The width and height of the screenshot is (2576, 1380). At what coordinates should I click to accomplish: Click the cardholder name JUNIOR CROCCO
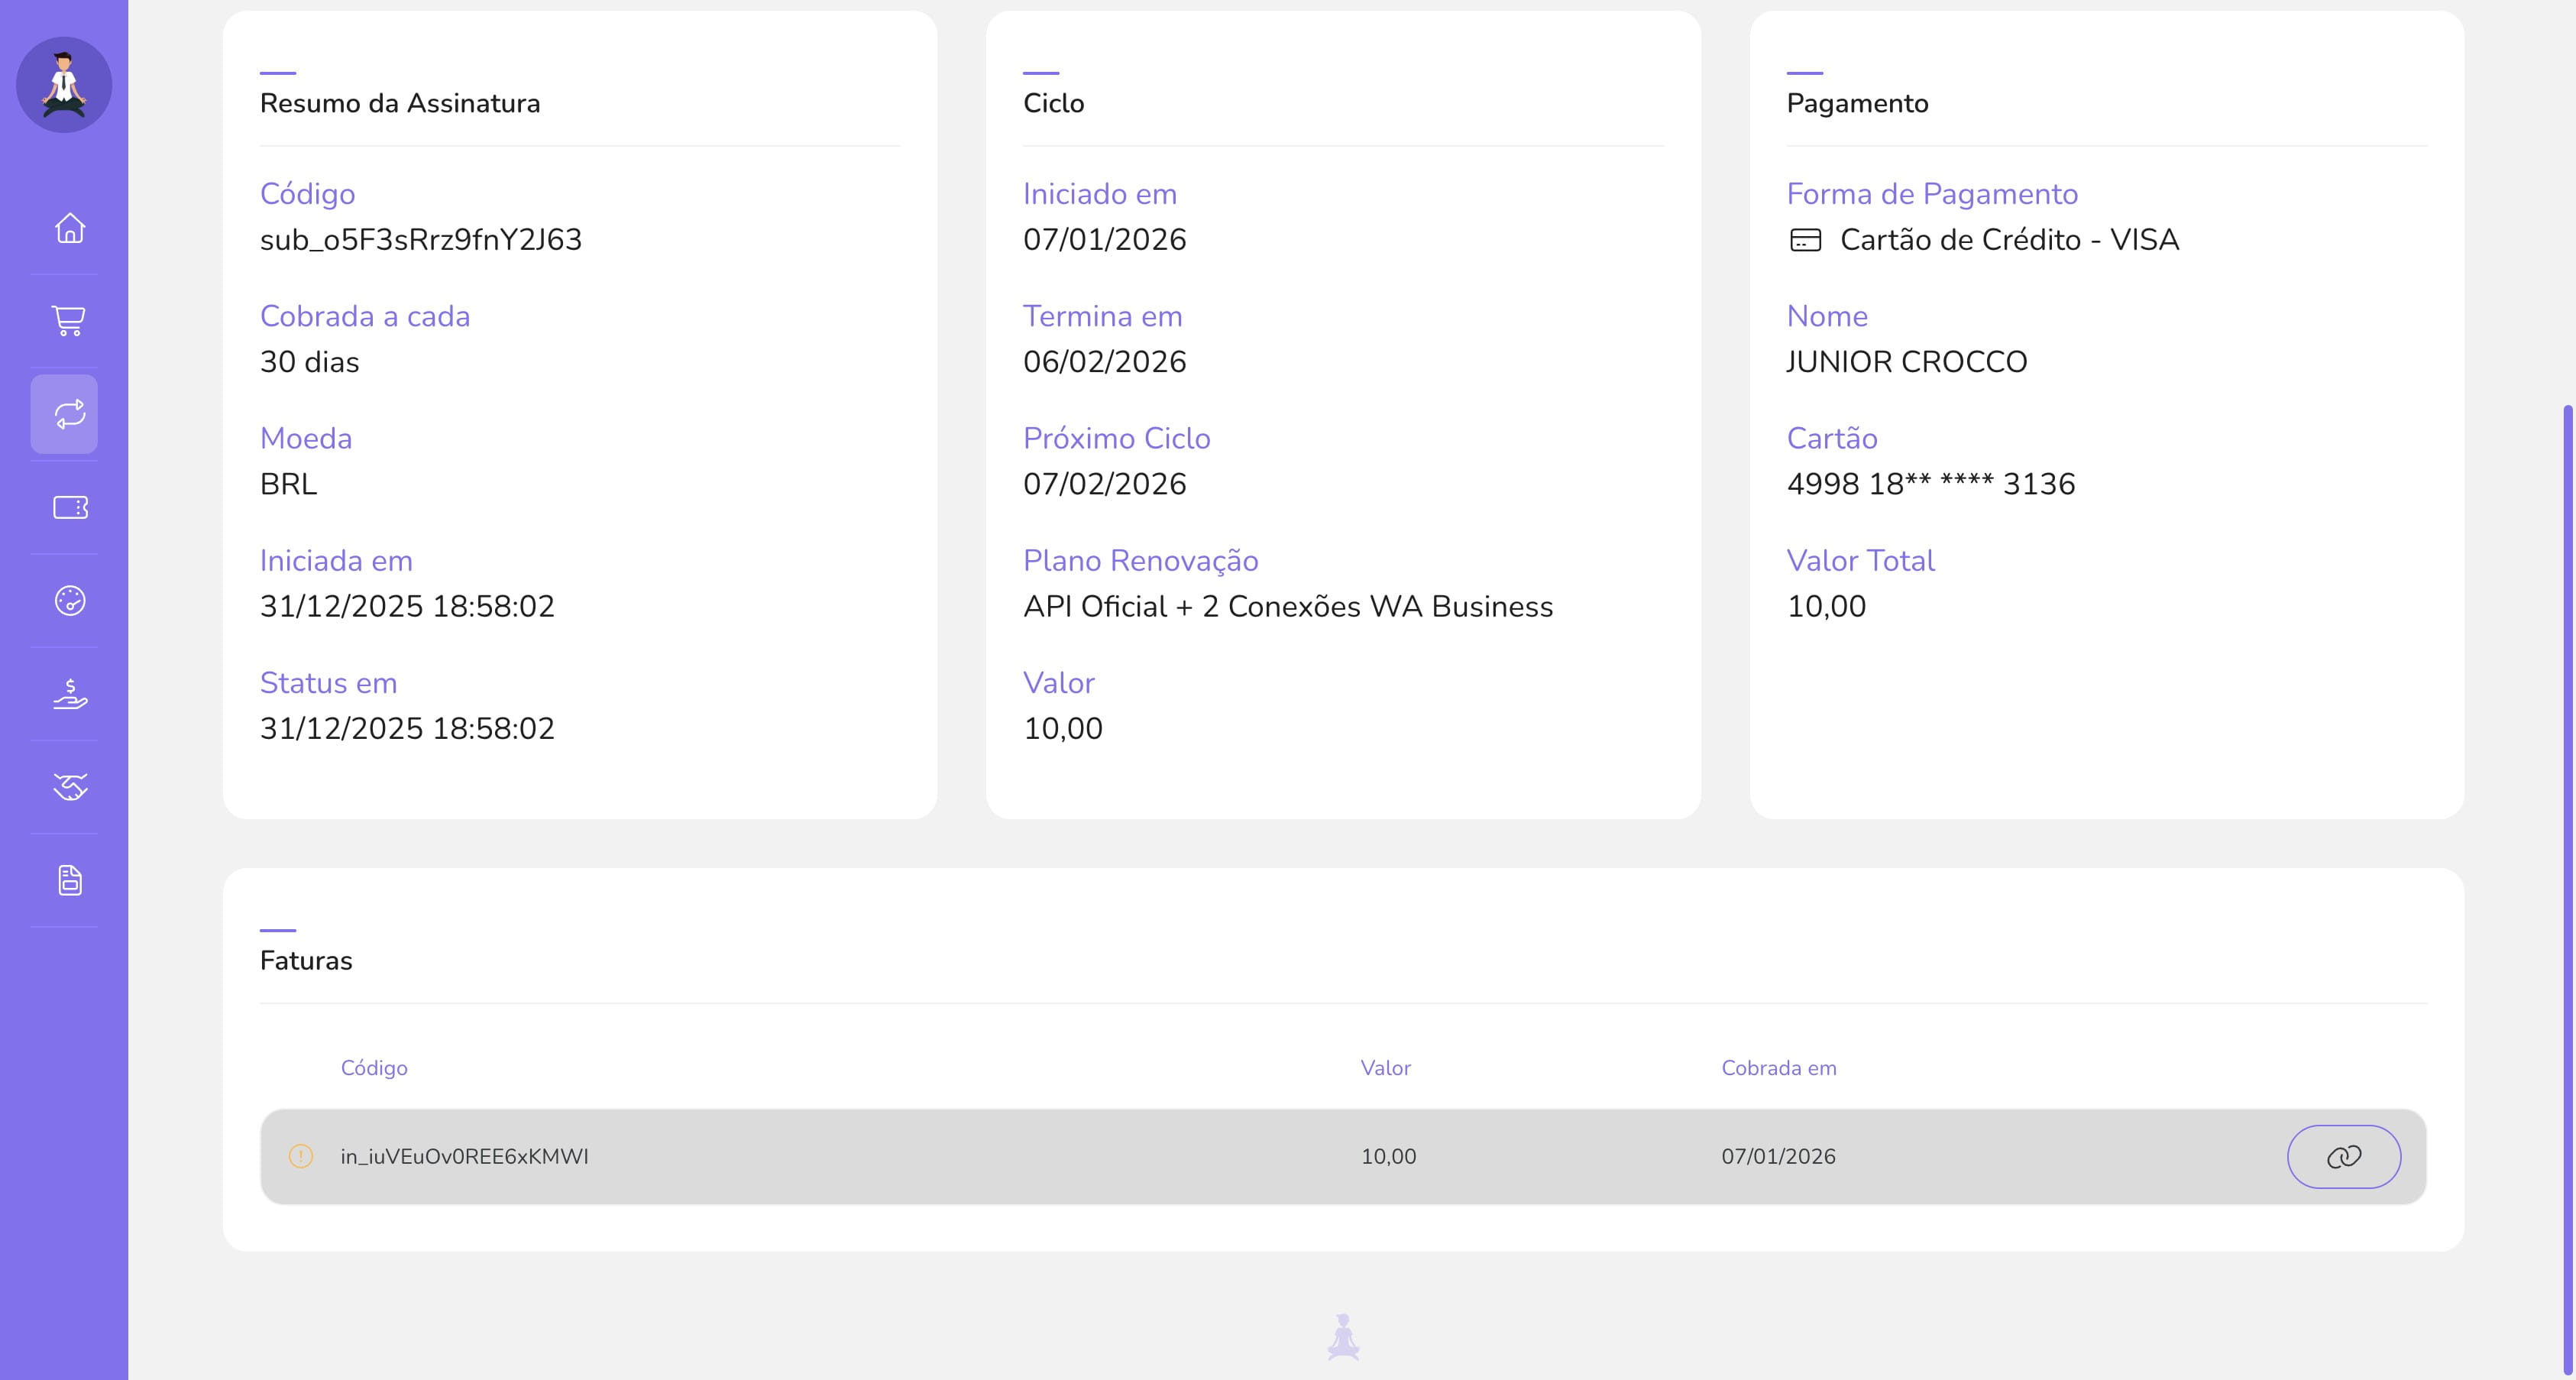click(1906, 362)
